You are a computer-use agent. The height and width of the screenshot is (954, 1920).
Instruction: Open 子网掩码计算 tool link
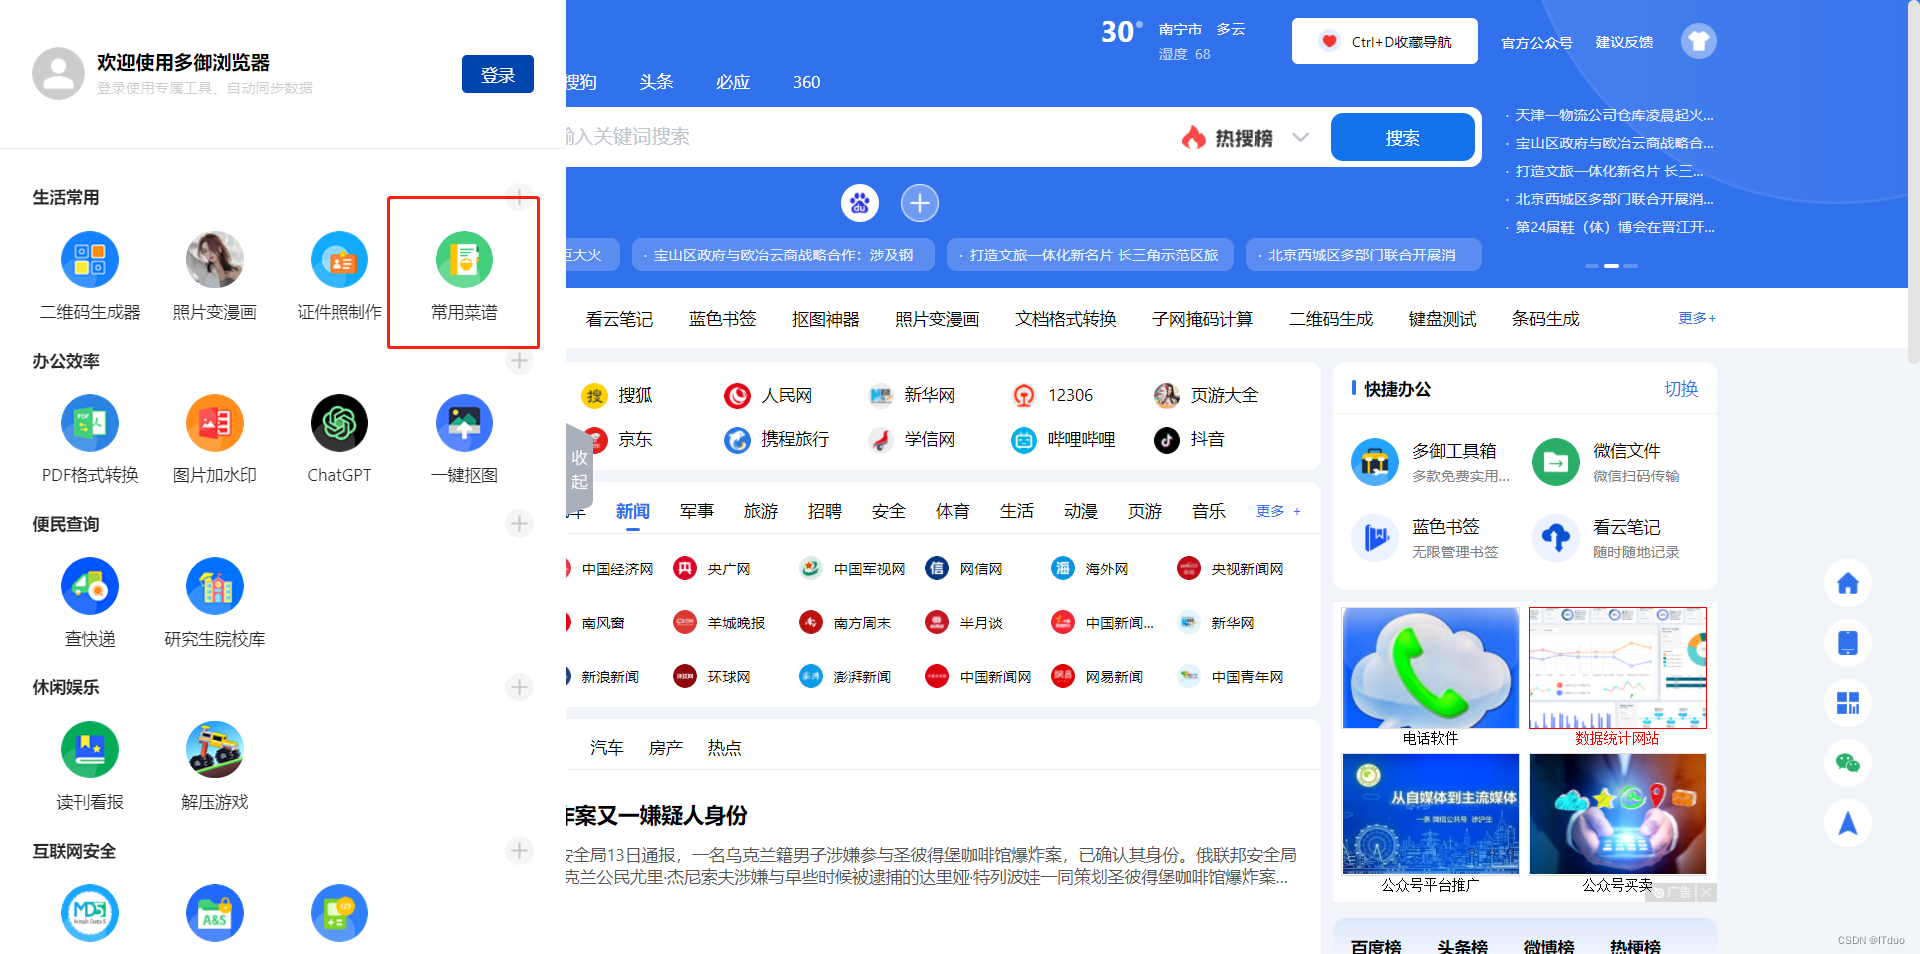pos(1202,319)
